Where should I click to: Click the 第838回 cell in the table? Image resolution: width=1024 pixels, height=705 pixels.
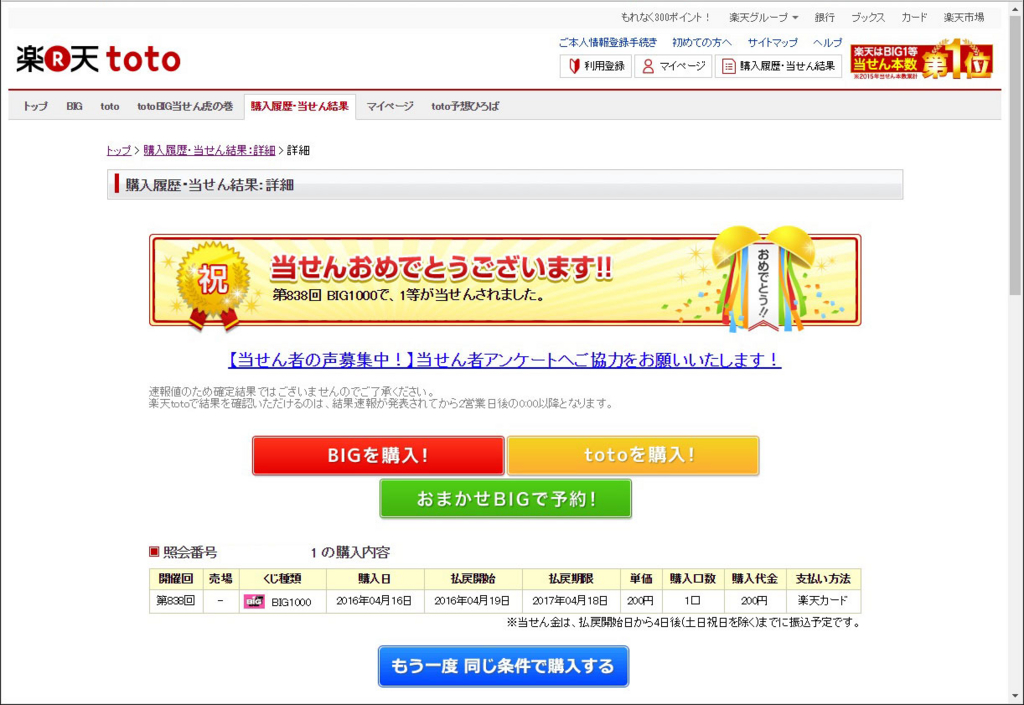click(x=176, y=601)
